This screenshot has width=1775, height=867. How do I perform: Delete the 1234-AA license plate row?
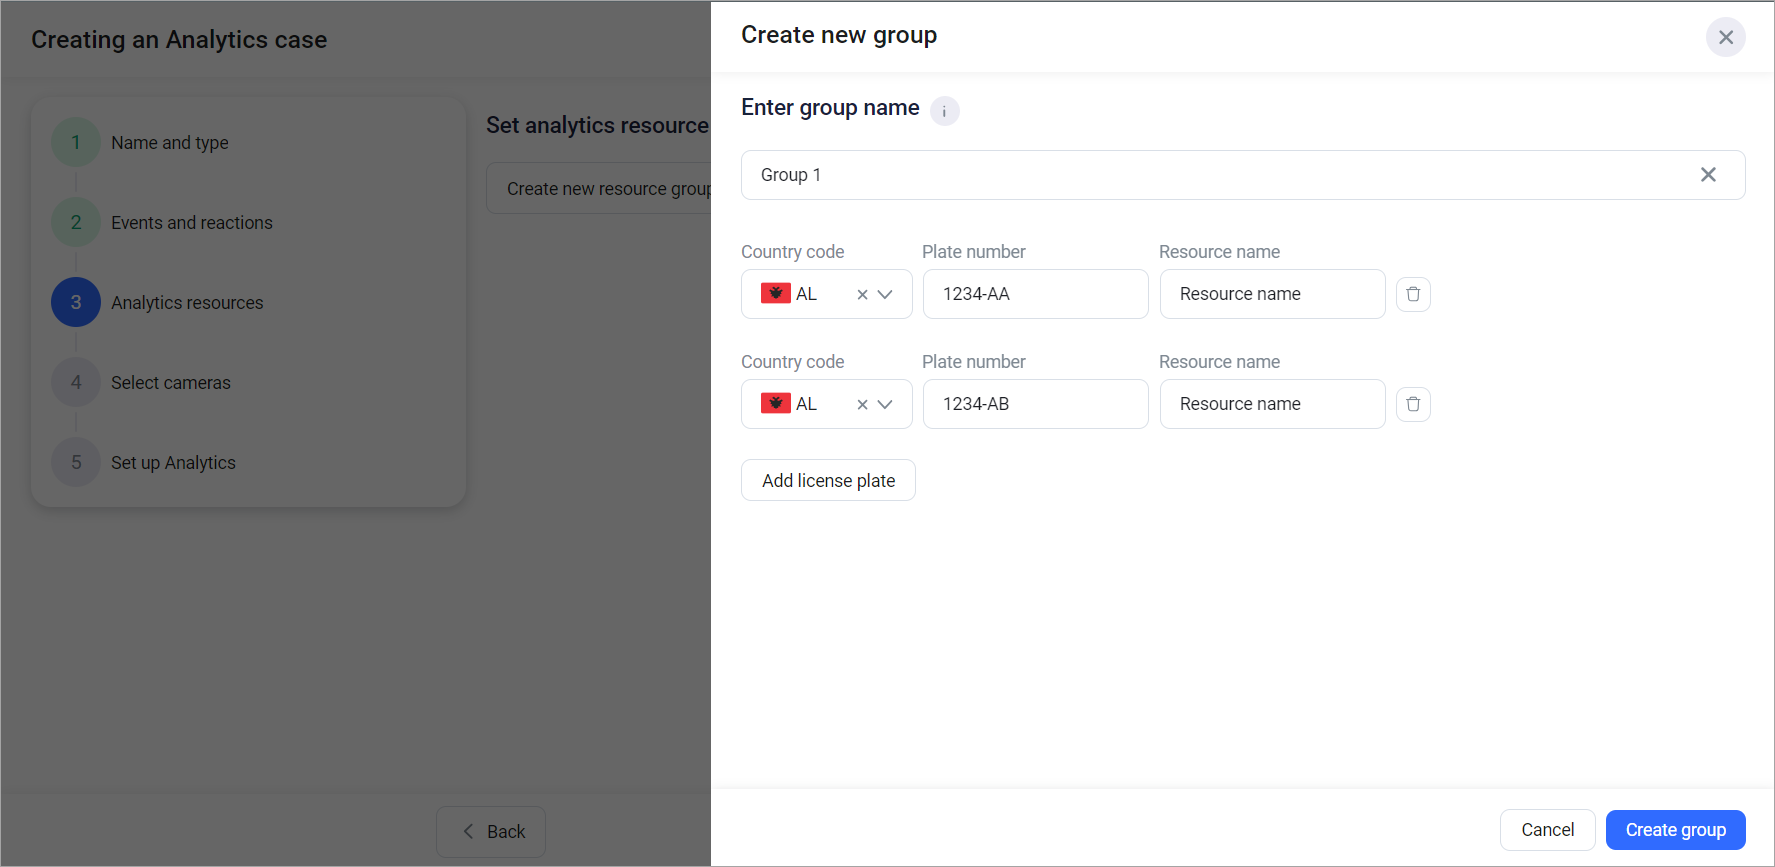coord(1412,294)
